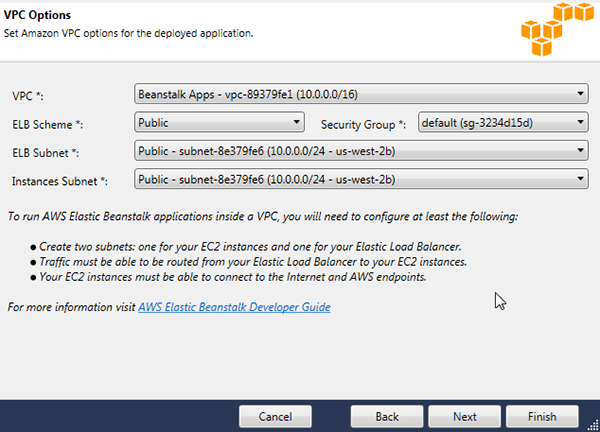Click the window resize grip in corner

593,425
